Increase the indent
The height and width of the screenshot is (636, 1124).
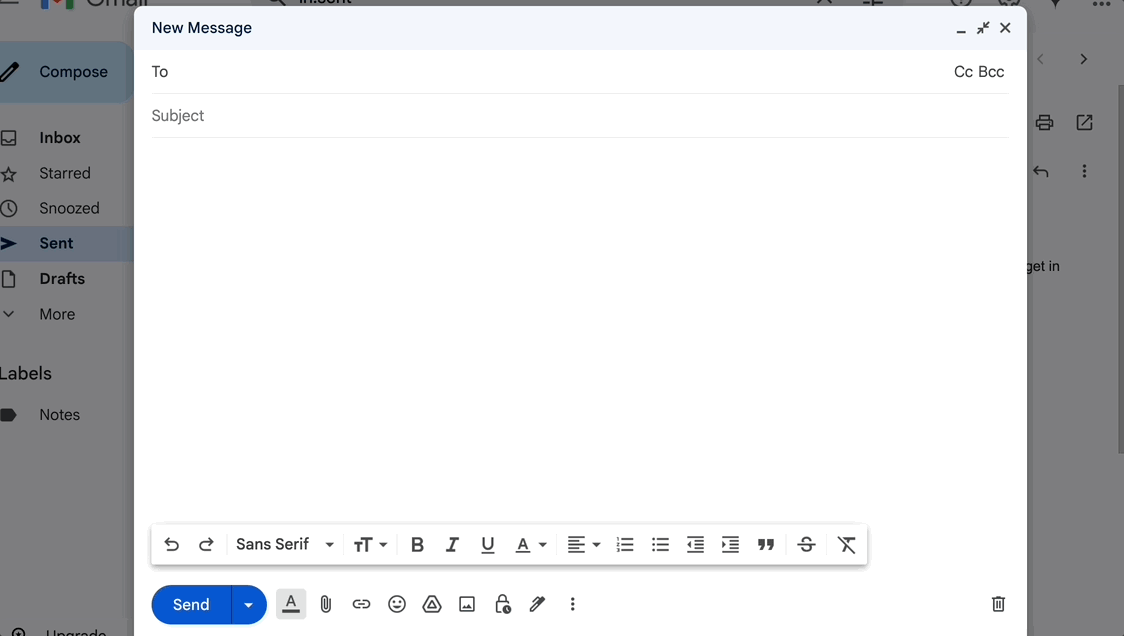click(x=730, y=545)
